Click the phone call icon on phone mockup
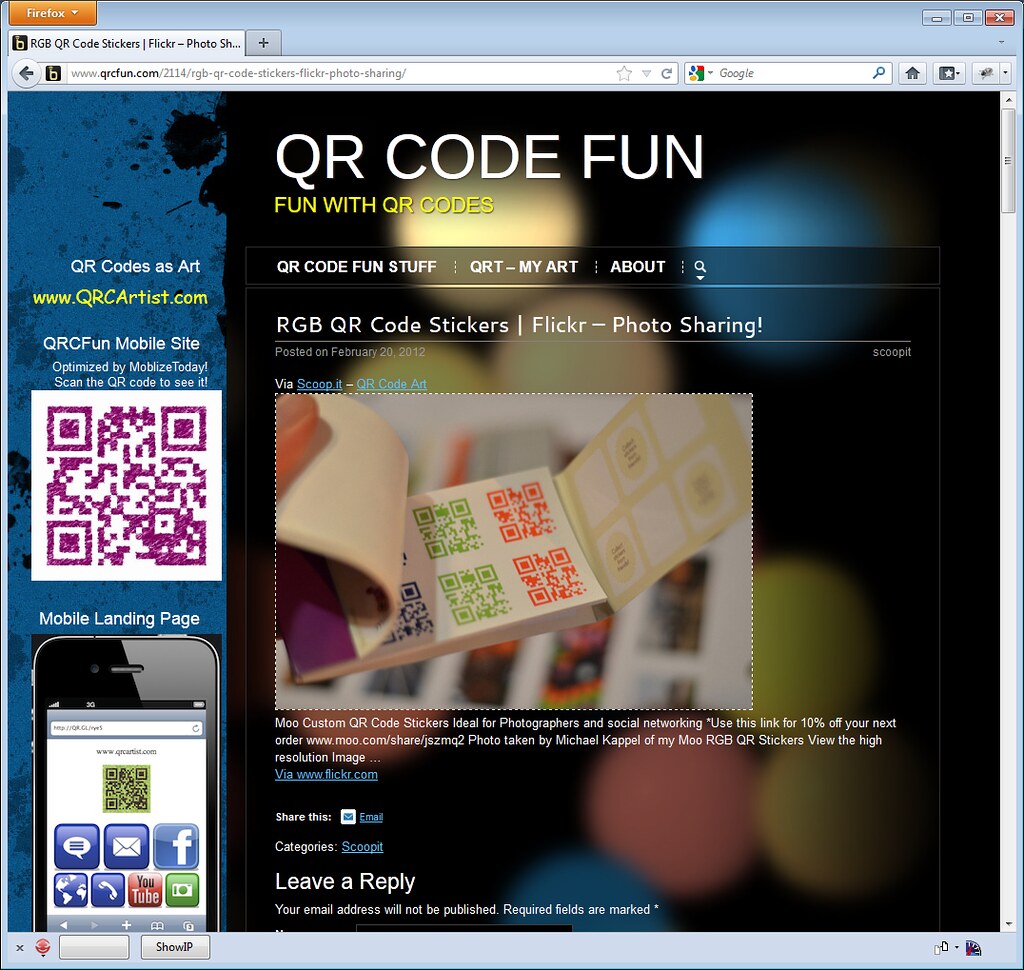This screenshot has height=970, width=1024. 108,890
